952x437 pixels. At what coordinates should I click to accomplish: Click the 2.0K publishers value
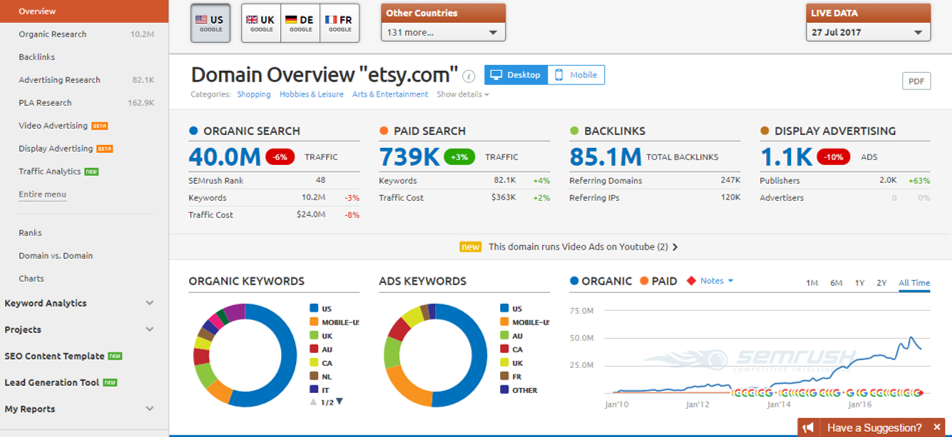click(x=888, y=181)
